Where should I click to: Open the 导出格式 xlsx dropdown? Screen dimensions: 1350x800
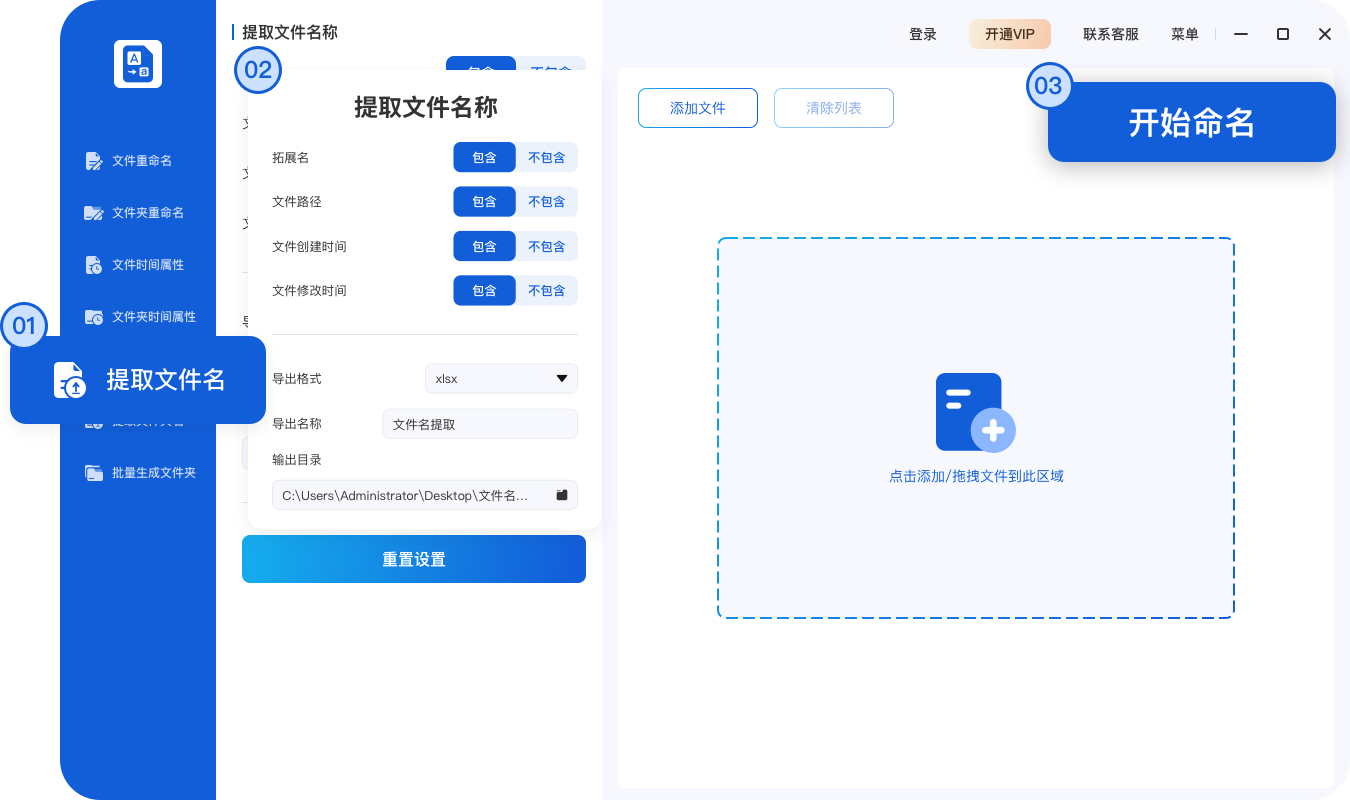[x=500, y=378]
